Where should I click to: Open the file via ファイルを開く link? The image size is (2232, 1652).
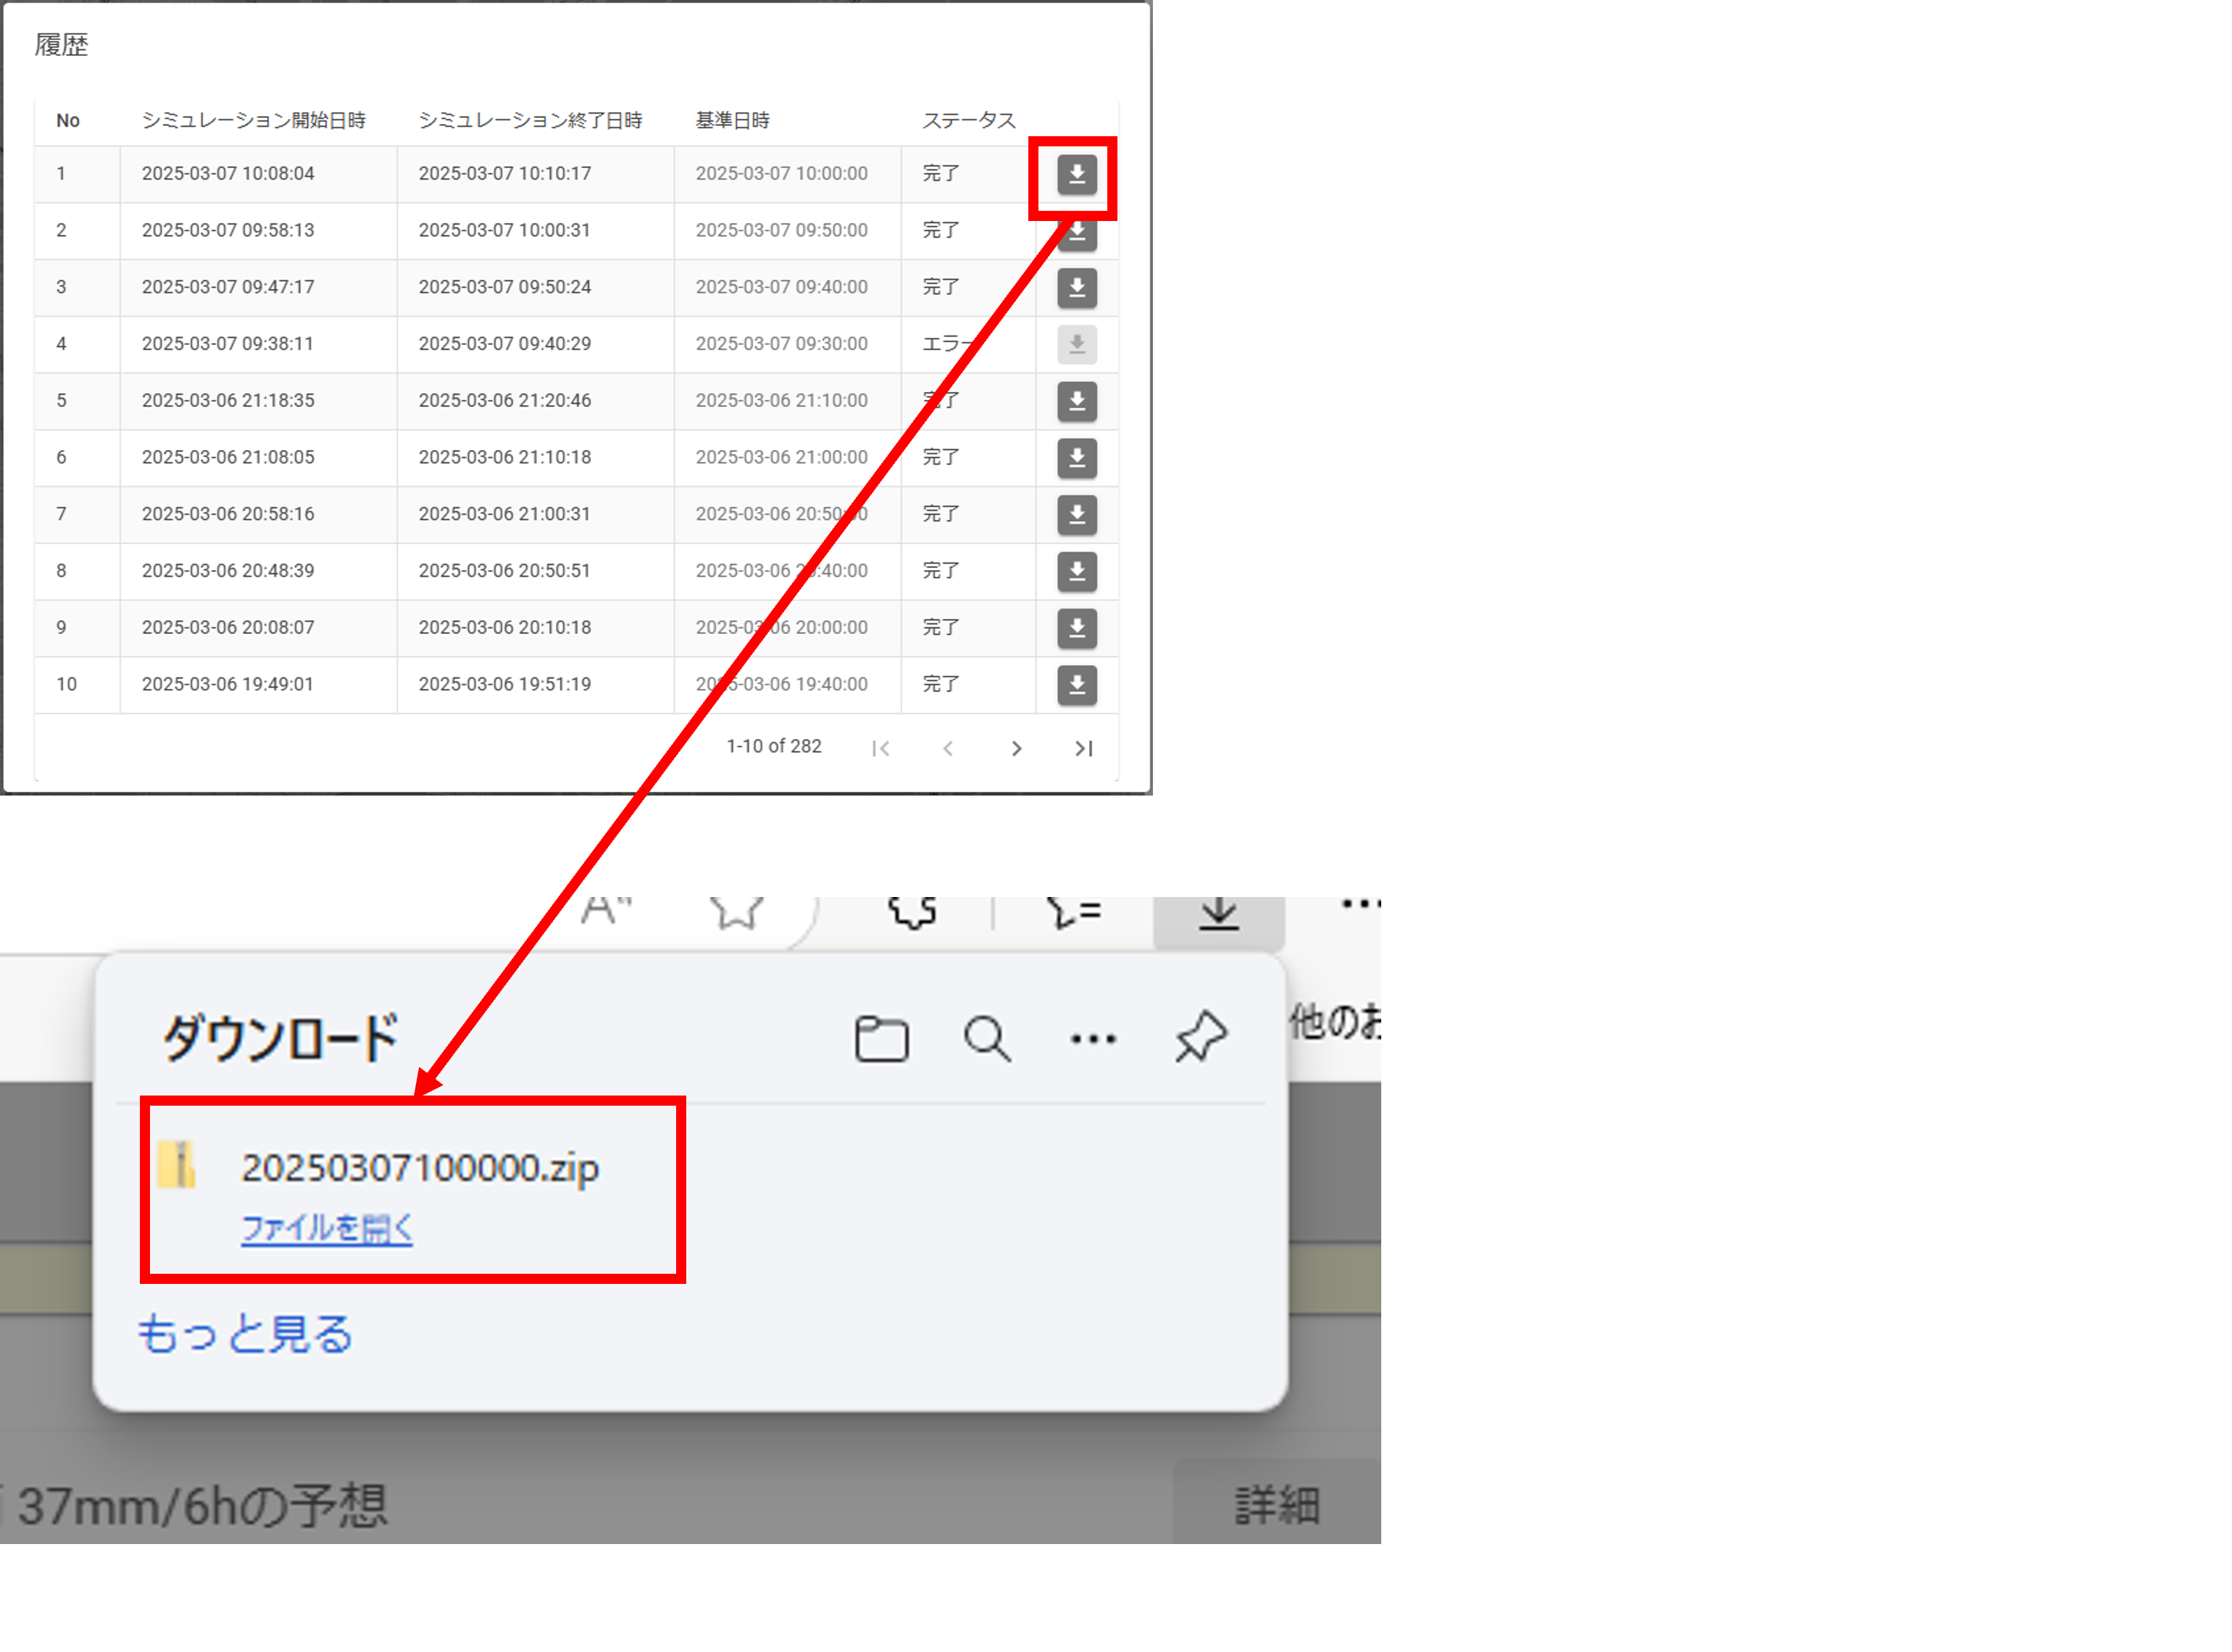coord(327,1228)
